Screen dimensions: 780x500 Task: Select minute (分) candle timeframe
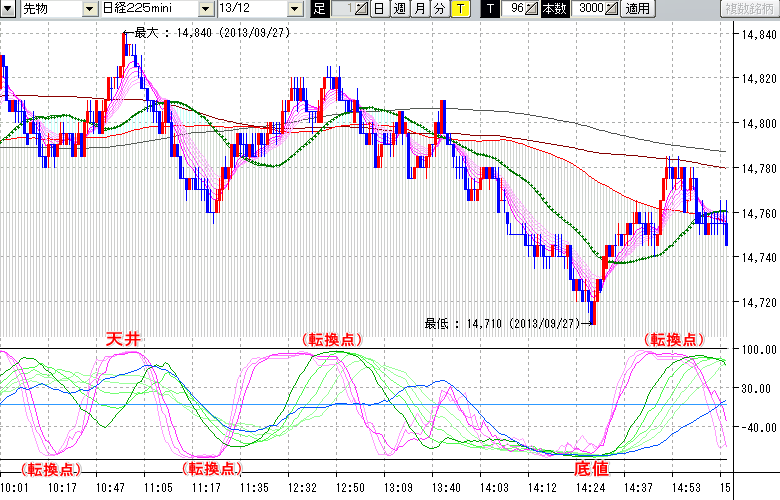[439, 9]
